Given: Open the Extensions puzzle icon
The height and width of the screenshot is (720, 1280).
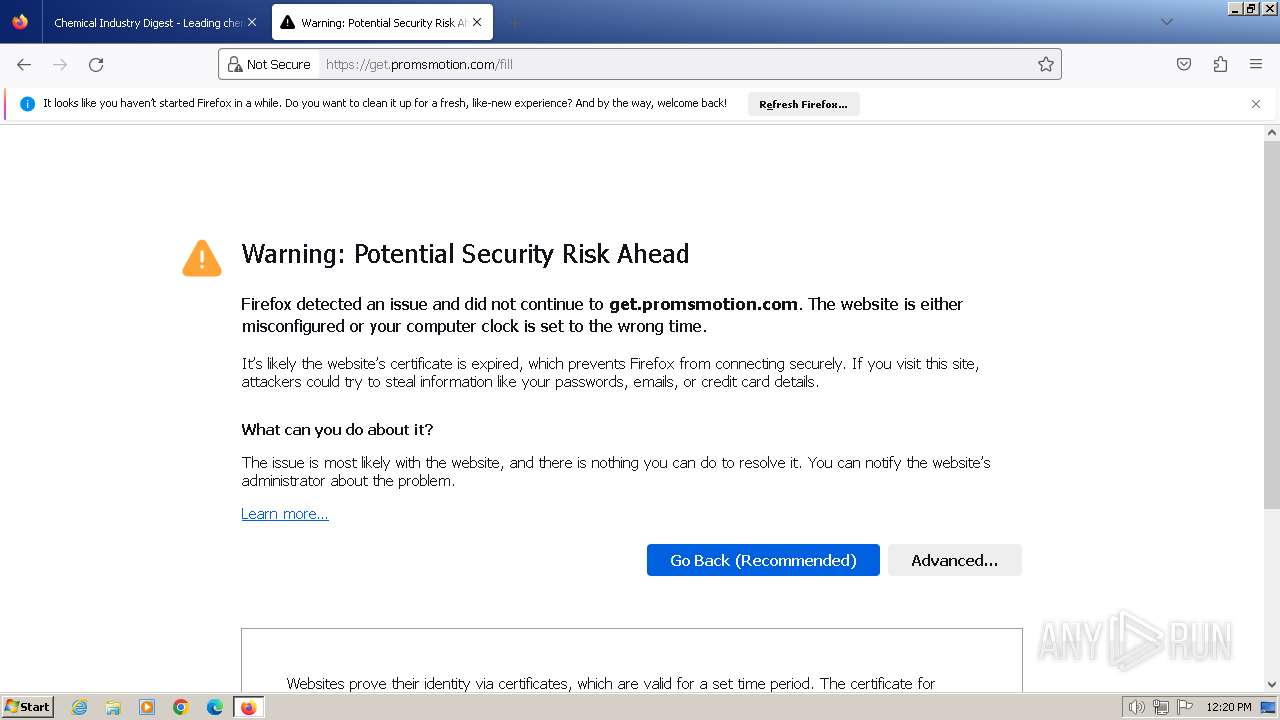Looking at the screenshot, I should coord(1220,65).
